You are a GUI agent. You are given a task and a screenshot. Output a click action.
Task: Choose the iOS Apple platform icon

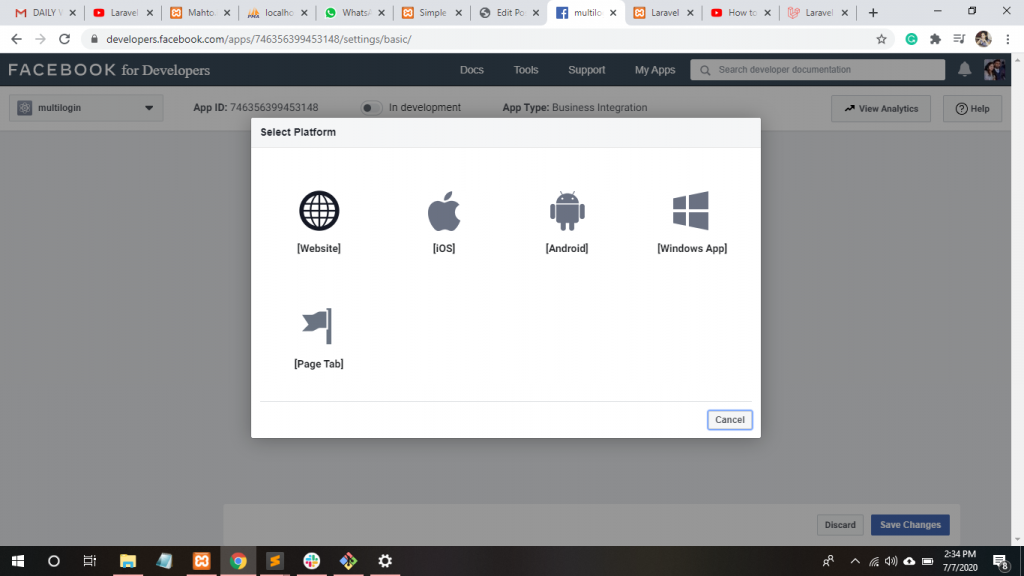444,211
